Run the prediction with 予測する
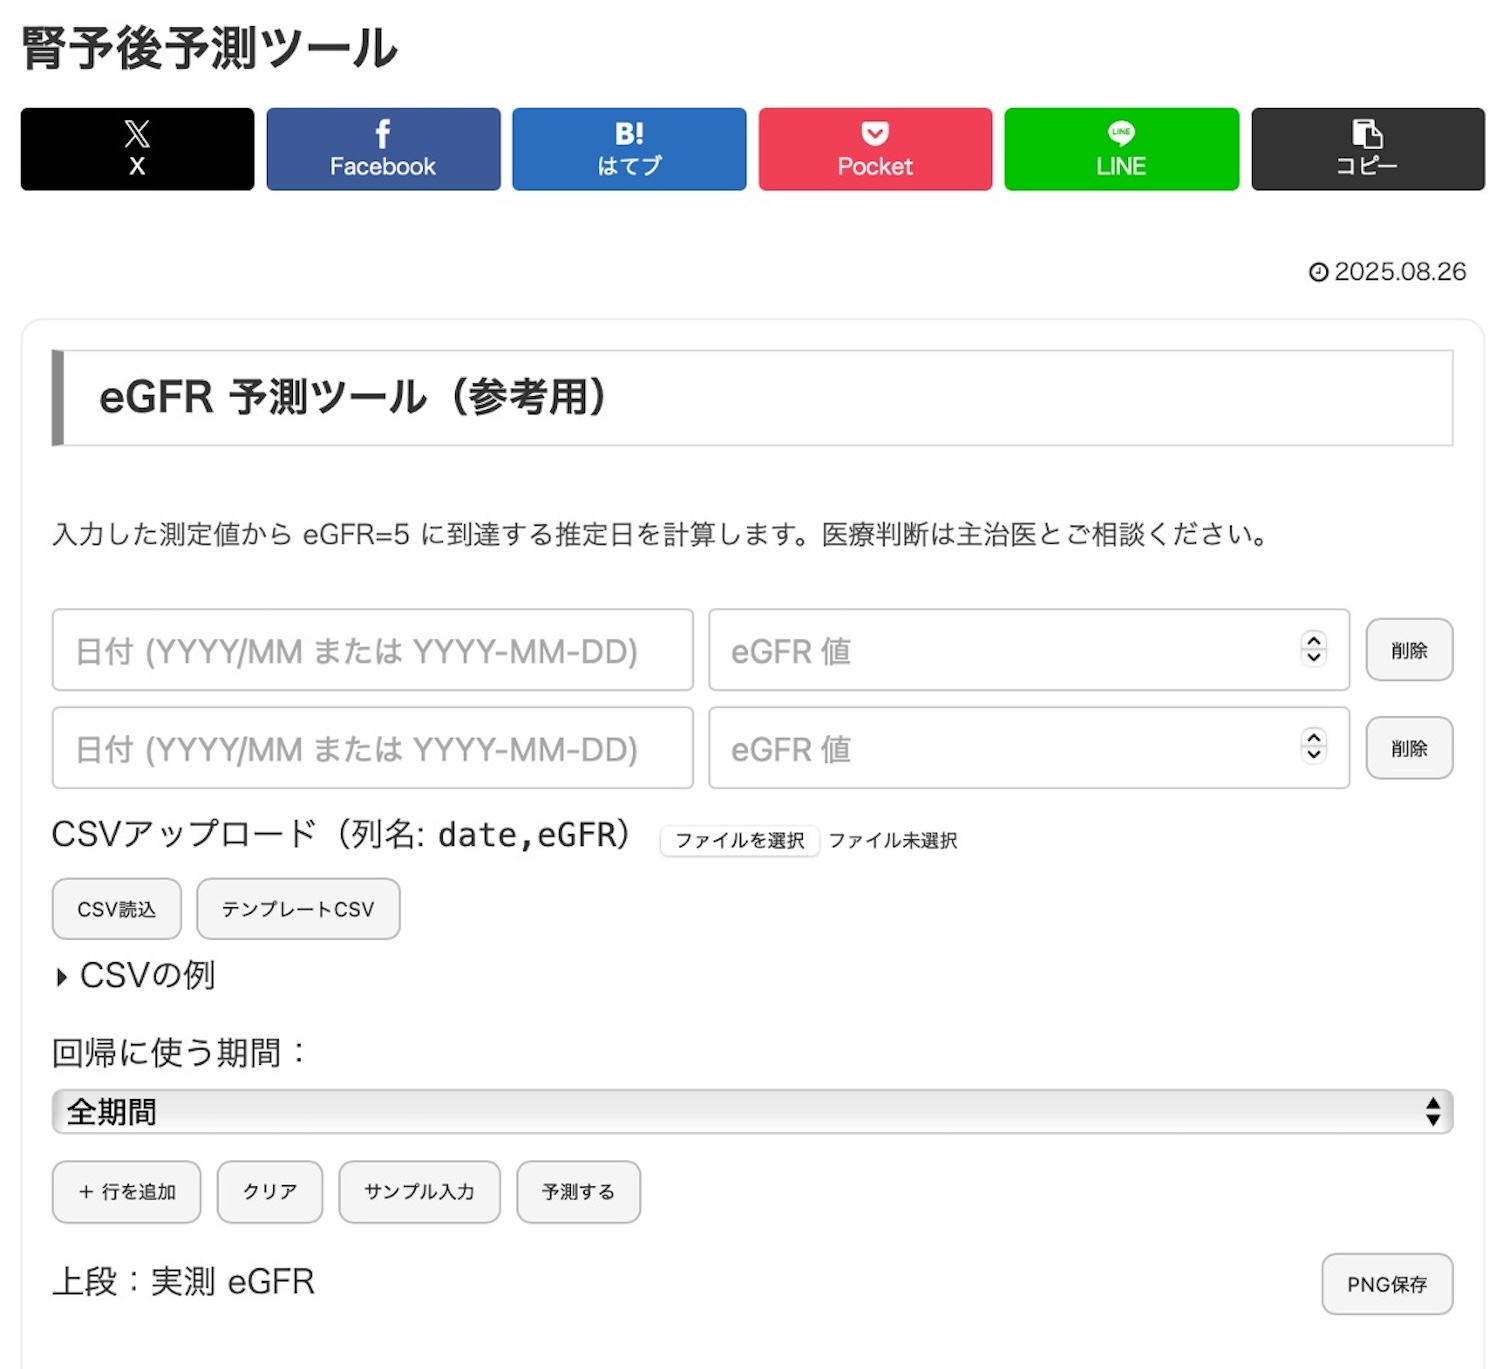This screenshot has width=1500, height=1369. click(578, 1192)
